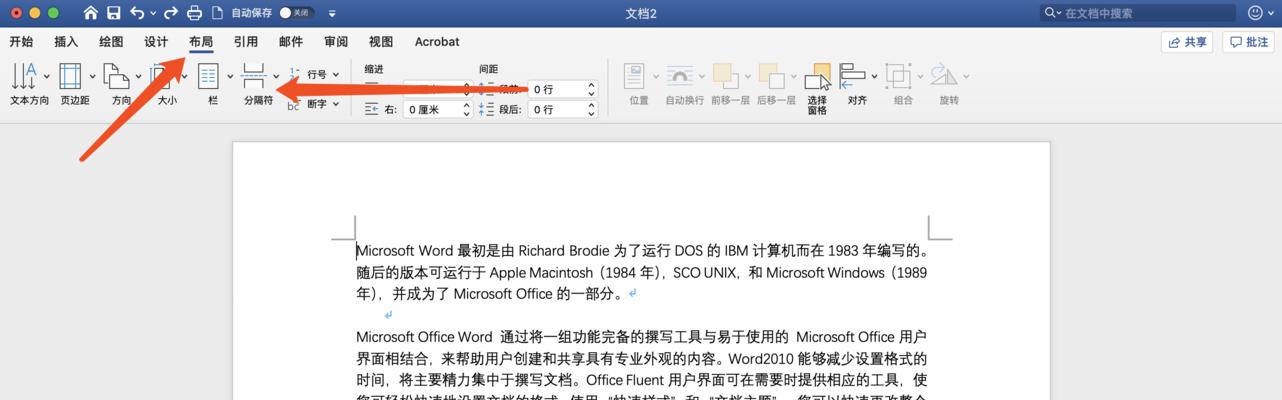This screenshot has width=1282, height=400.
Task: Click the Columns (栏) icon
Action: tap(209, 76)
